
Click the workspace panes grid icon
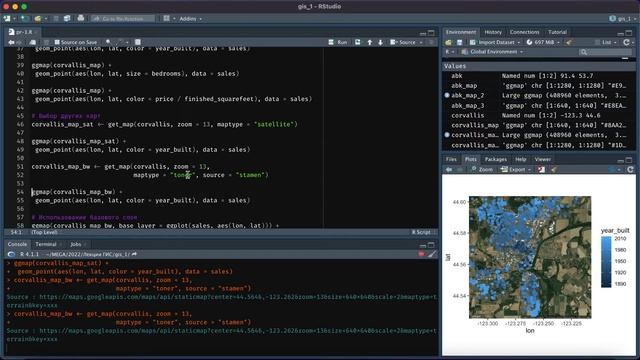pos(167,18)
